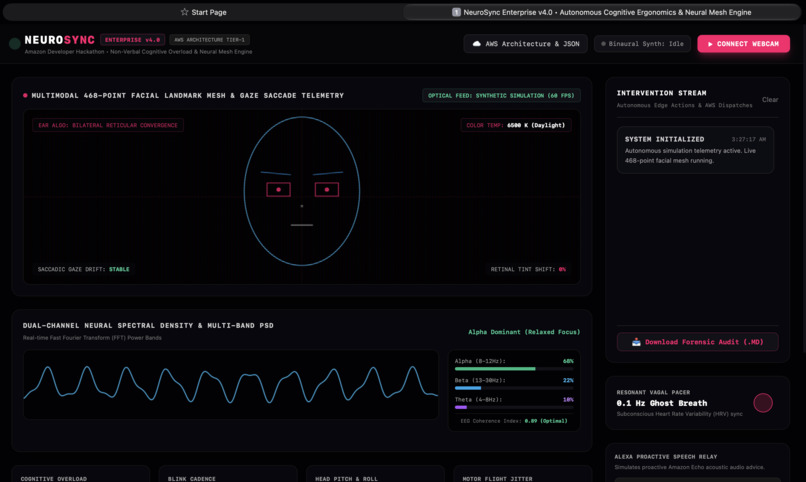Click the Cognitive Overload card title

coord(53,478)
